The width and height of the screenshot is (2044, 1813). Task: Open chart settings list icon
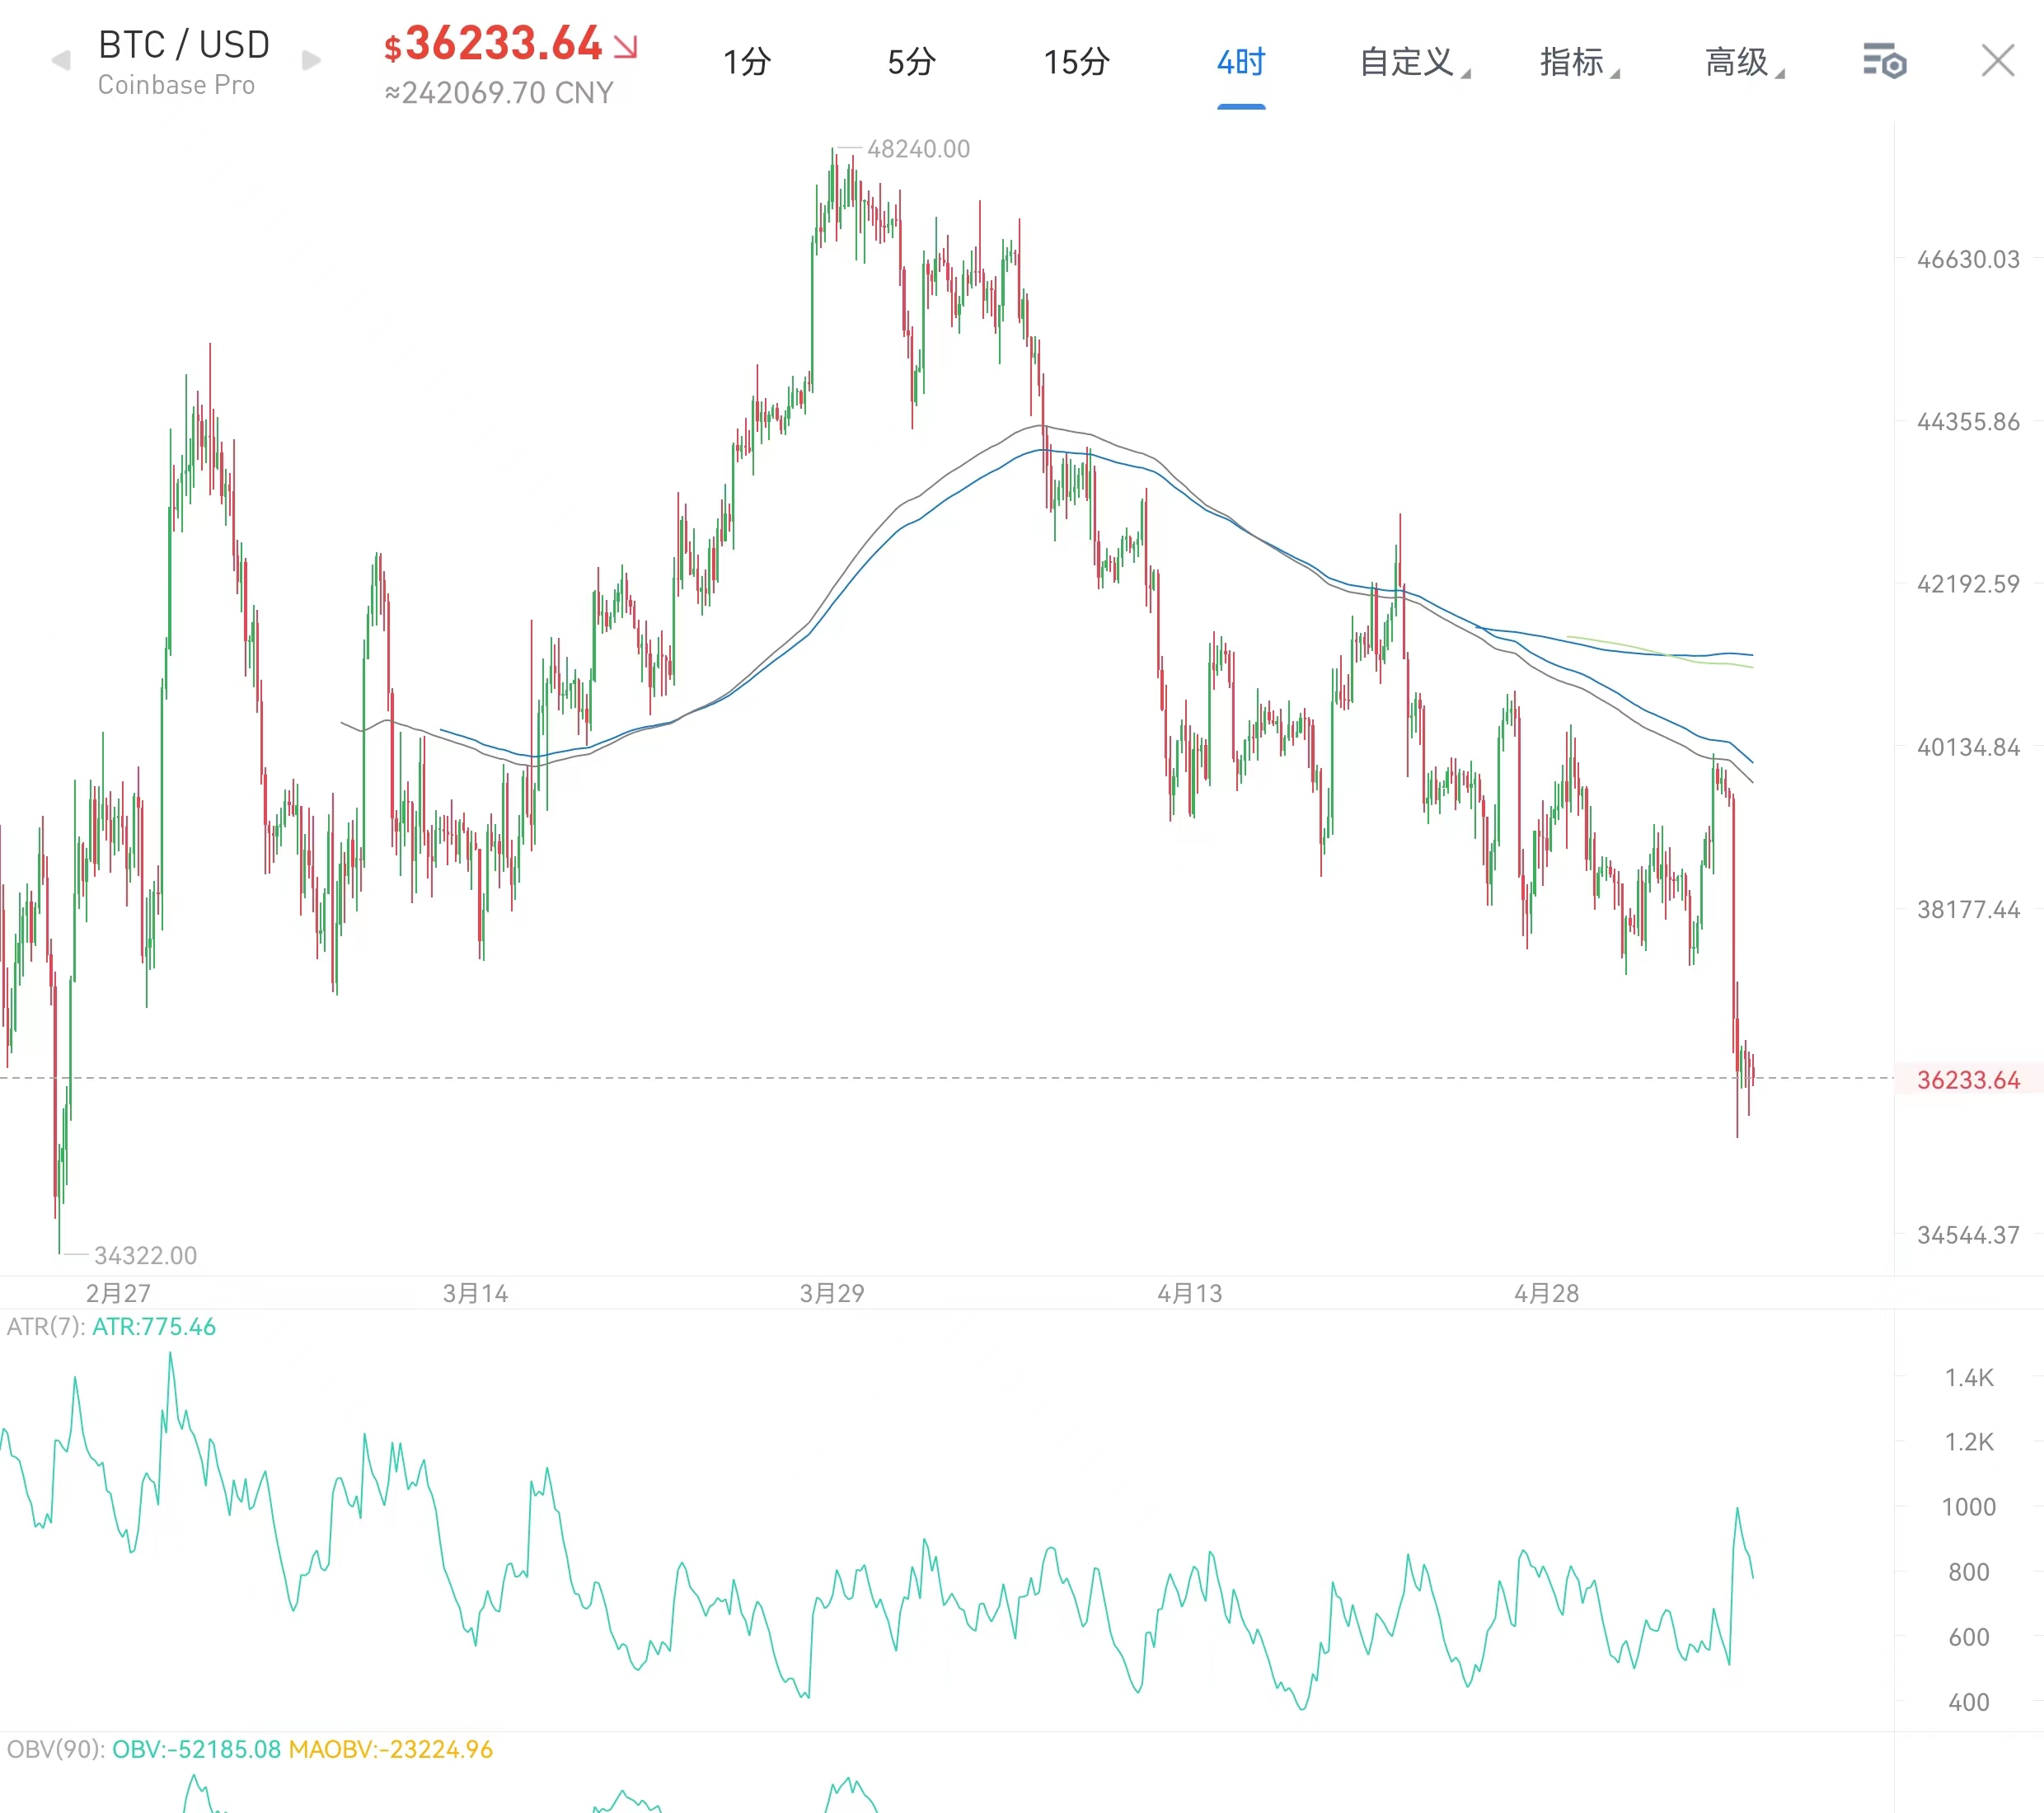click(x=1885, y=61)
